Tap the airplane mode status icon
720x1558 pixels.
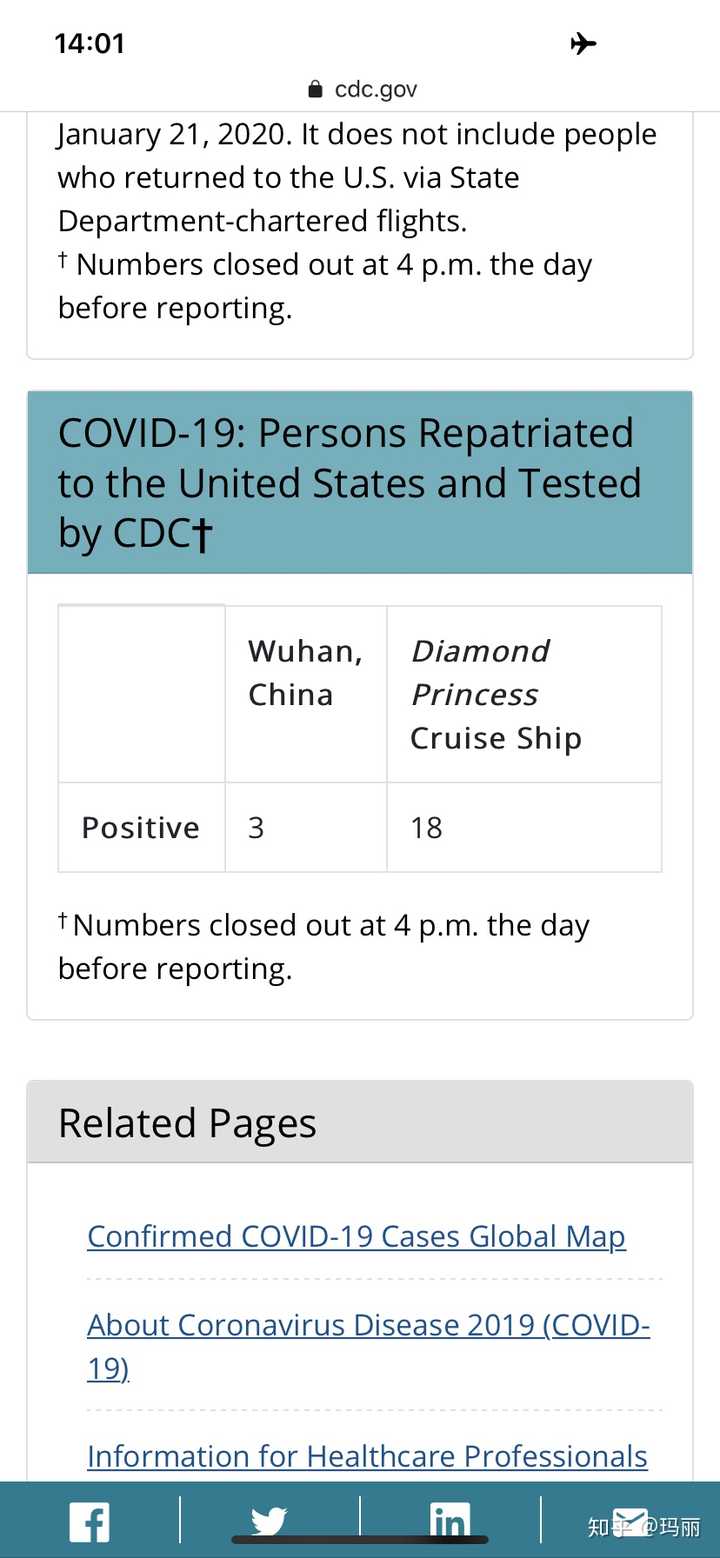(x=583, y=44)
